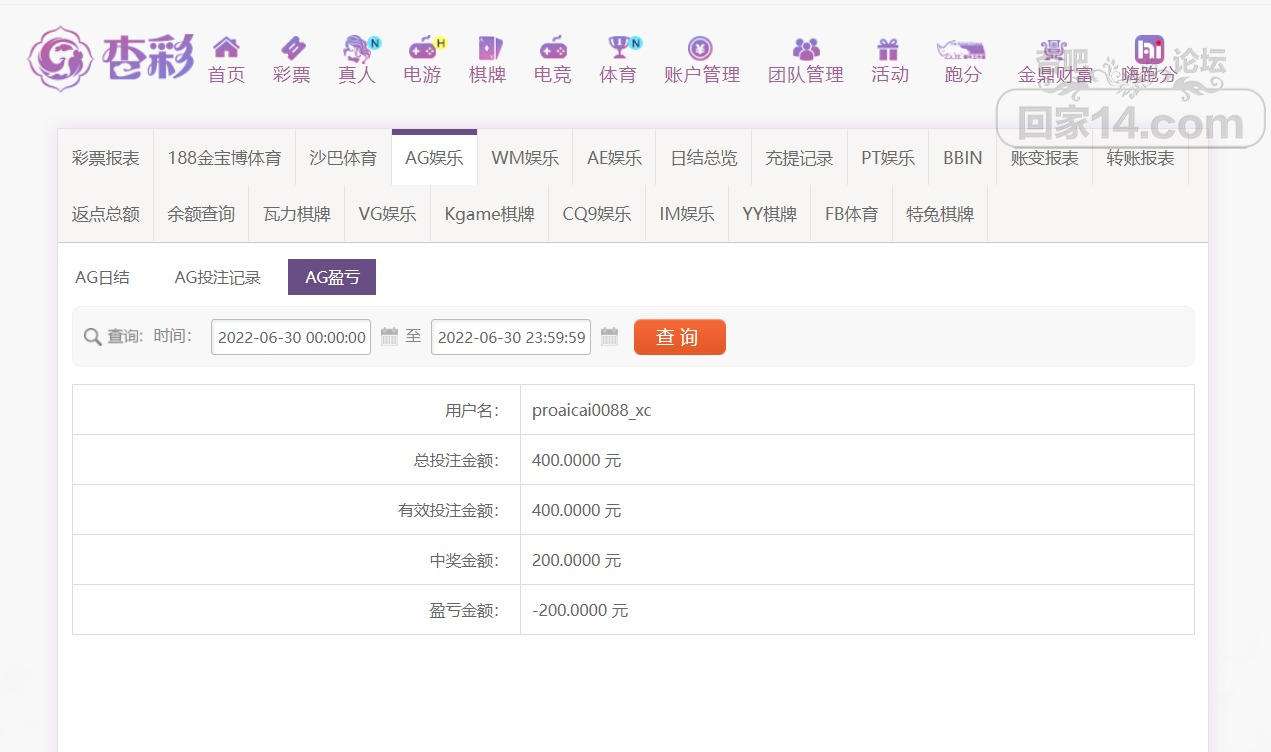Go to the 充提记录 tab
The height and width of the screenshot is (752, 1271).
tap(799, 158)
